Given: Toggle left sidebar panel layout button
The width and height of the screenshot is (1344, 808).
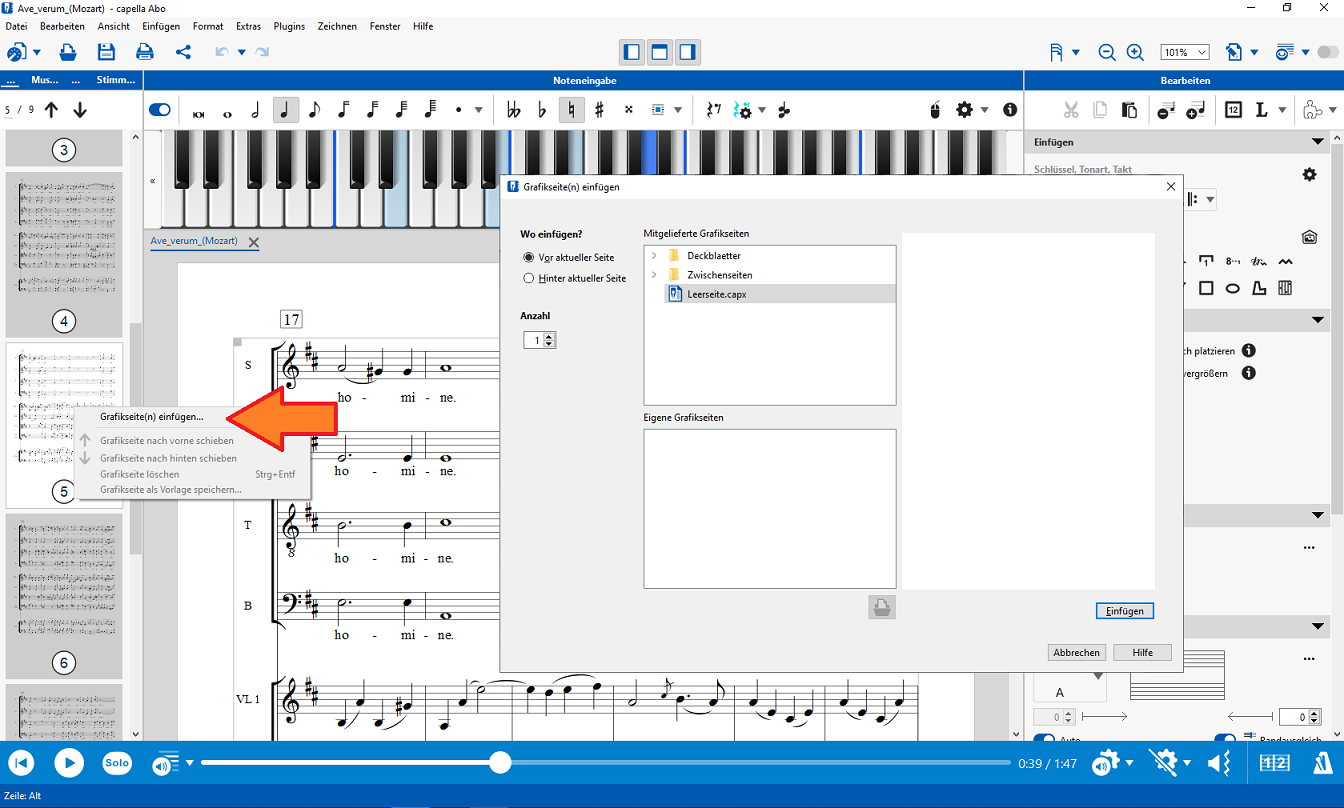Looking at the screenshot, I should click(631, 52).
